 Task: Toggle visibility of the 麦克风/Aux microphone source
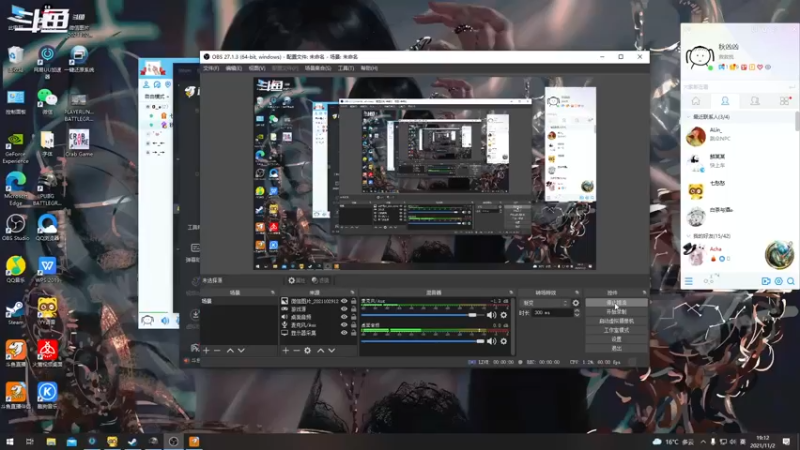point(344,324)
